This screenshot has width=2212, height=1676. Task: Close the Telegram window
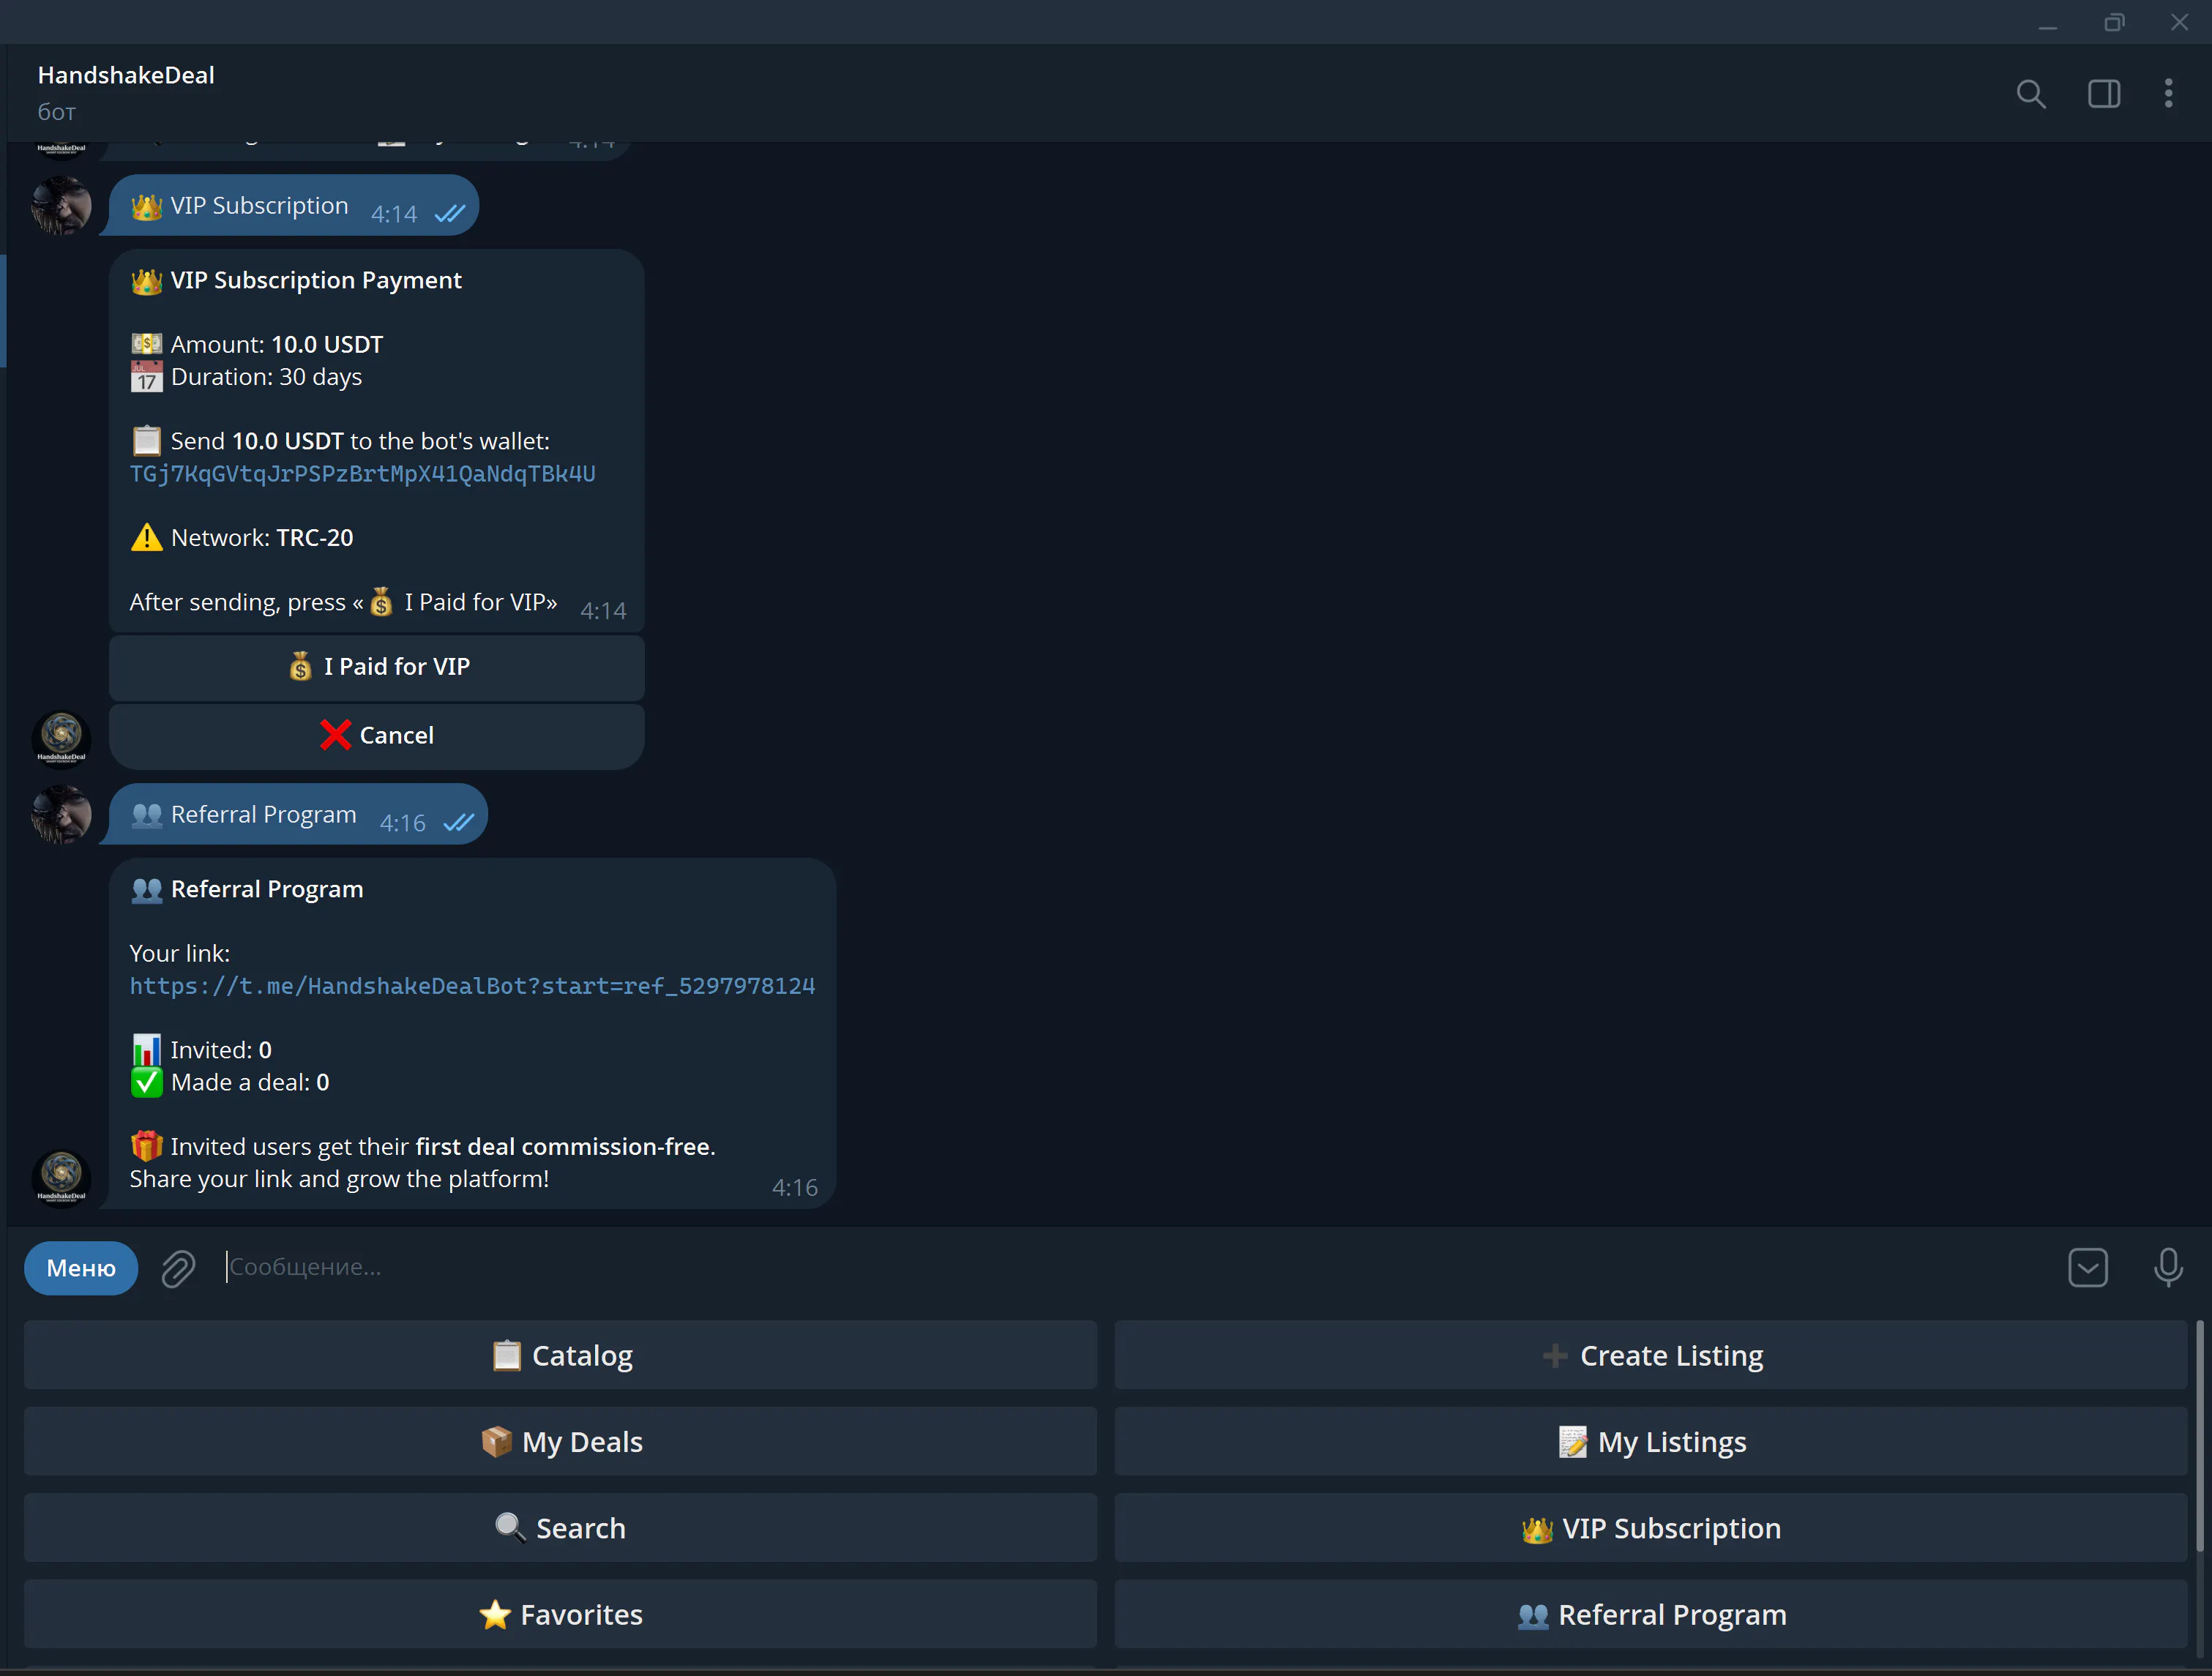[2179, 22]
